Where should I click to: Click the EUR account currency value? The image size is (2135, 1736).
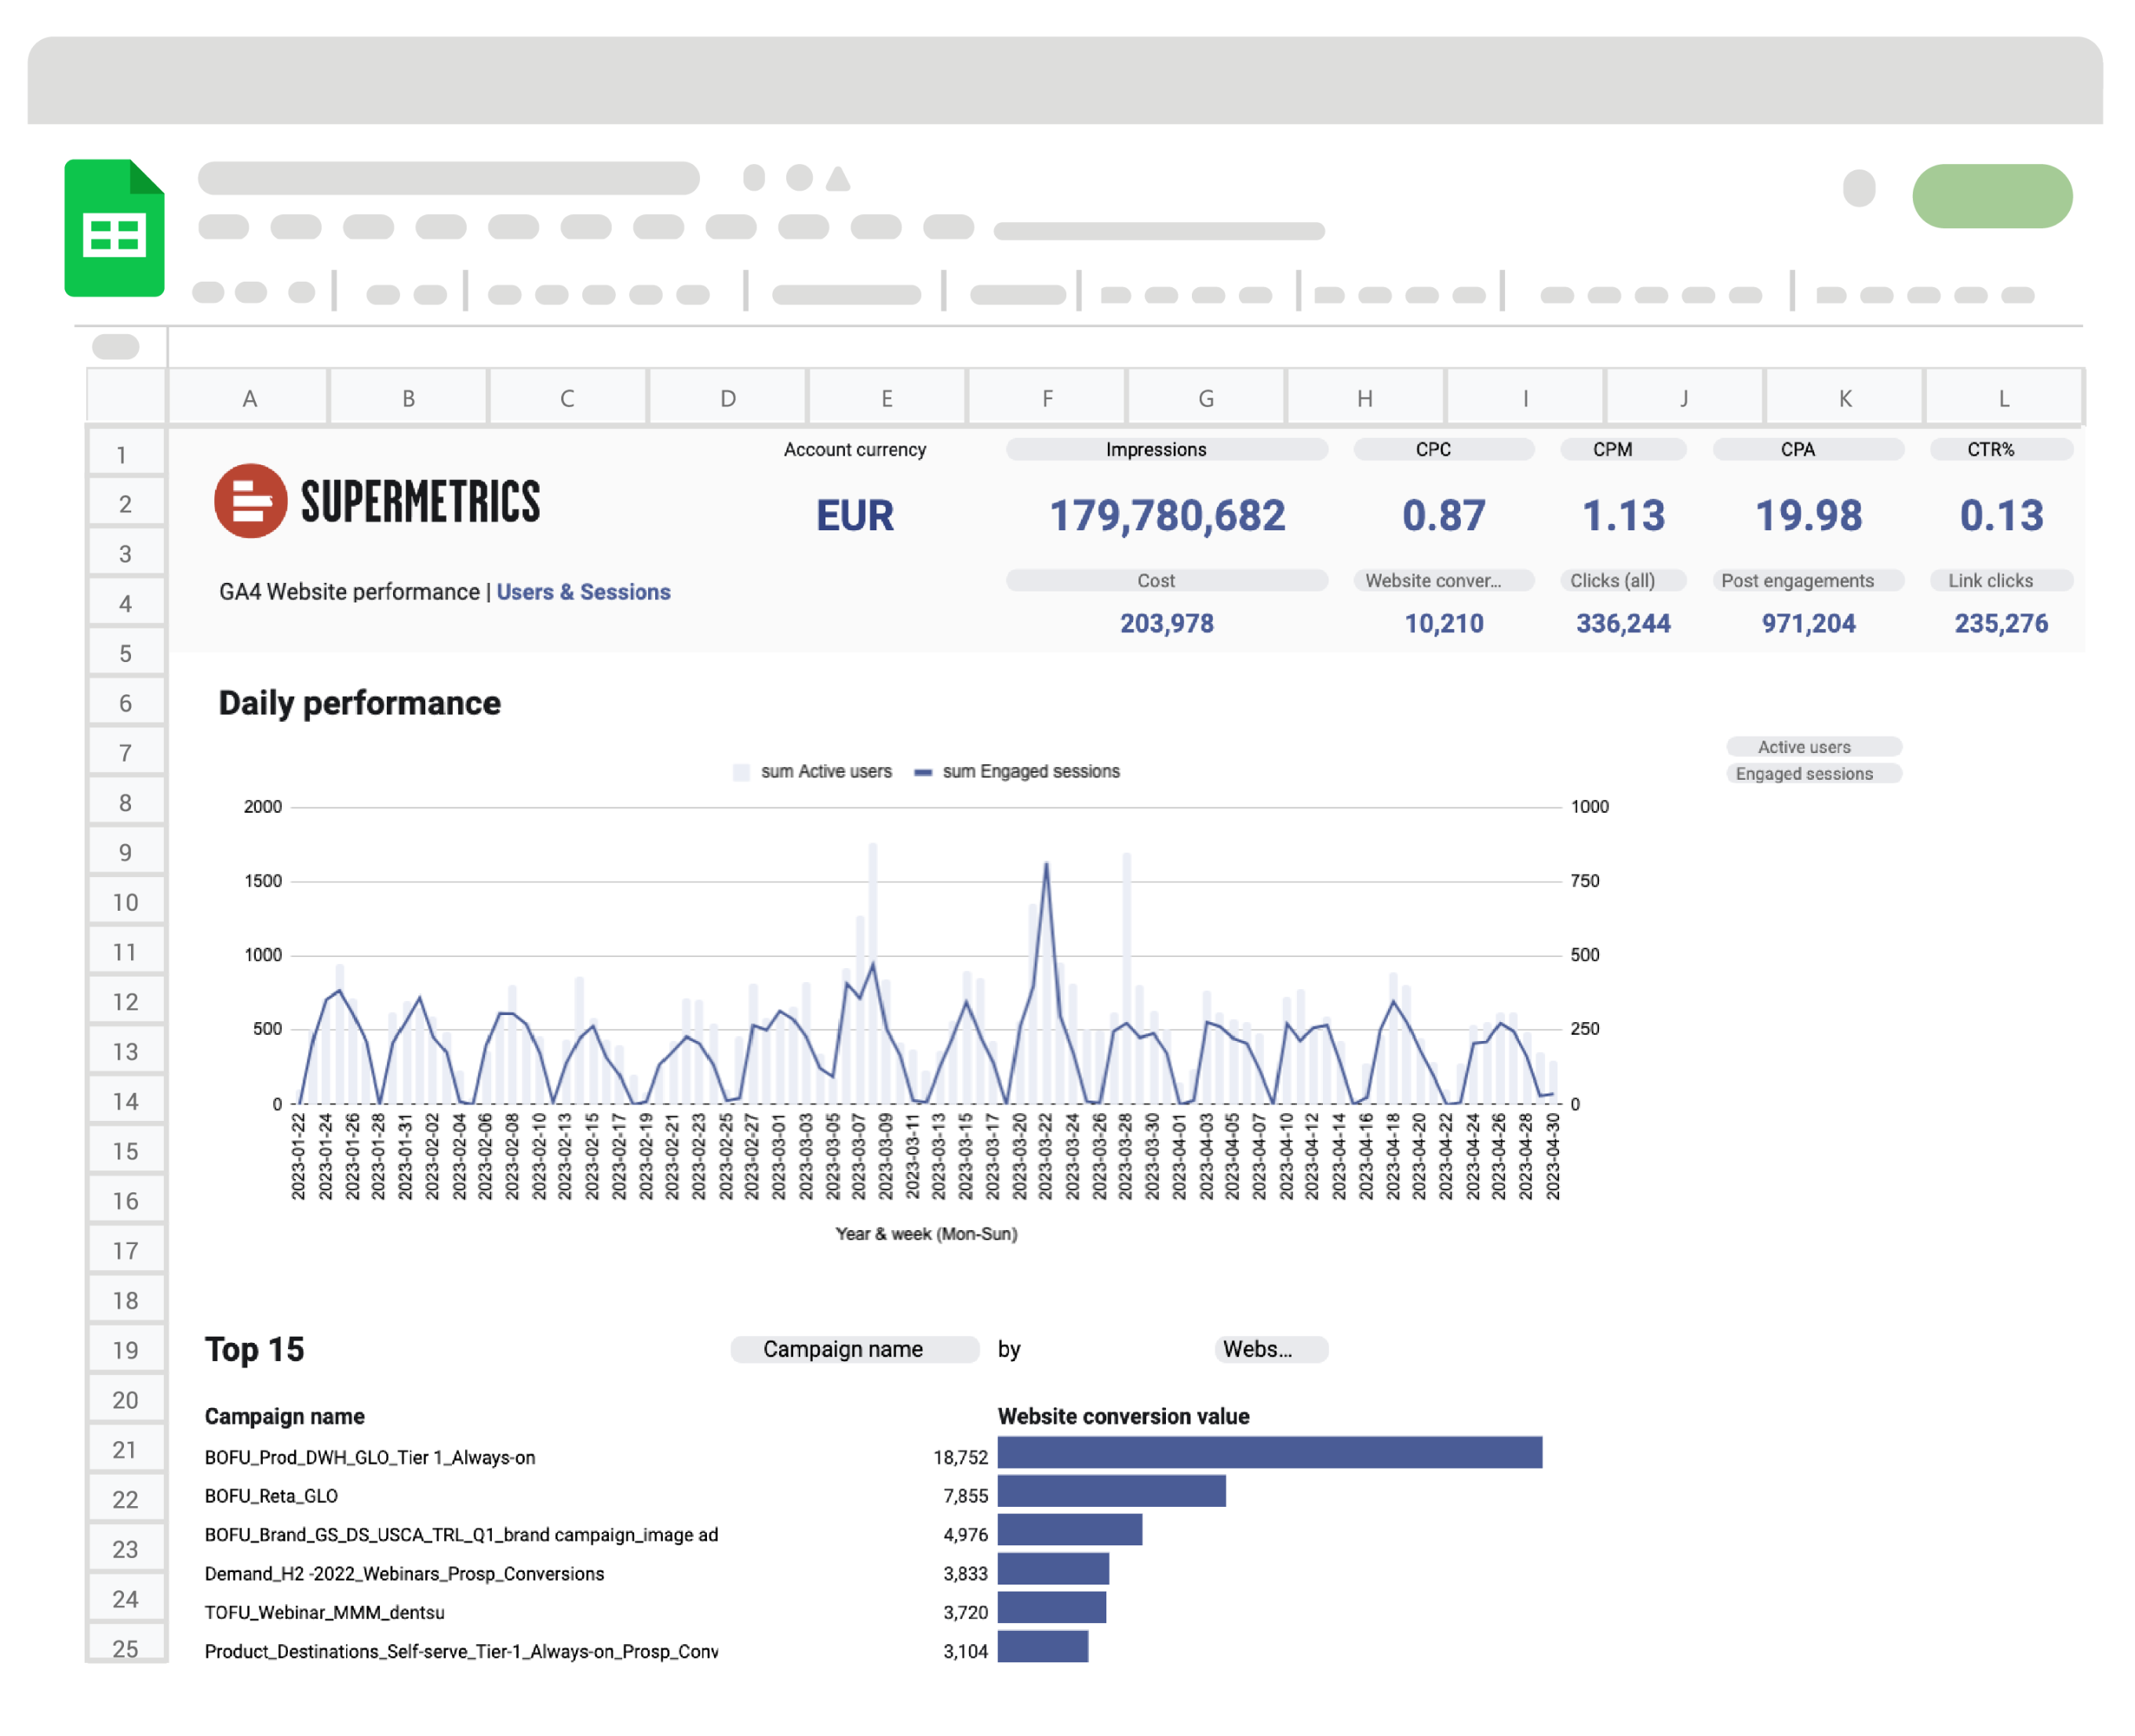[x=854, y=516]
